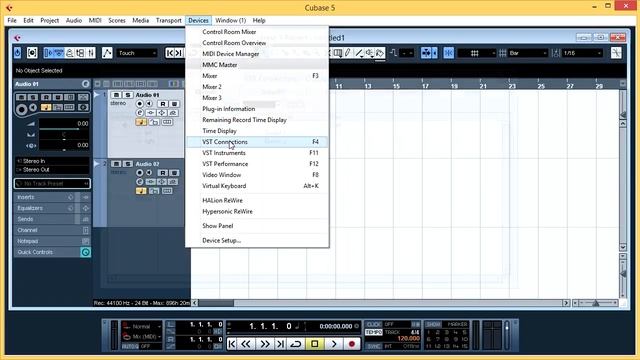Click Rewind in the transport panel

(x=246, y=344)
